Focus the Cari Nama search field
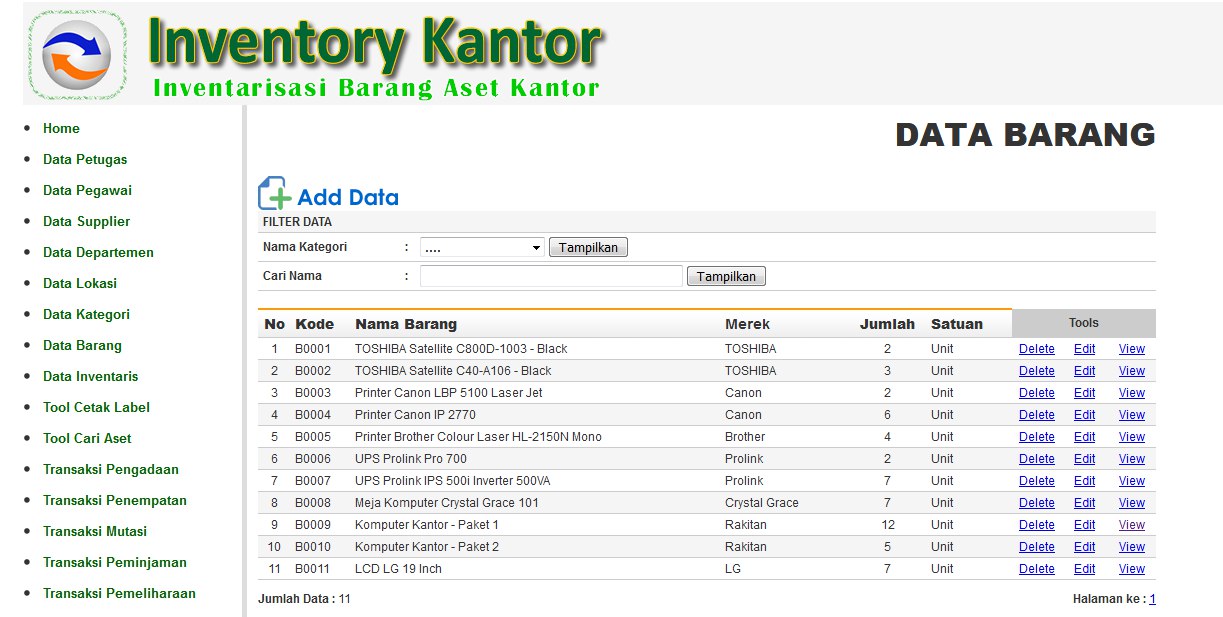Image resolution: width=1223 pixels, height=617 pixels. click(551, 276)
